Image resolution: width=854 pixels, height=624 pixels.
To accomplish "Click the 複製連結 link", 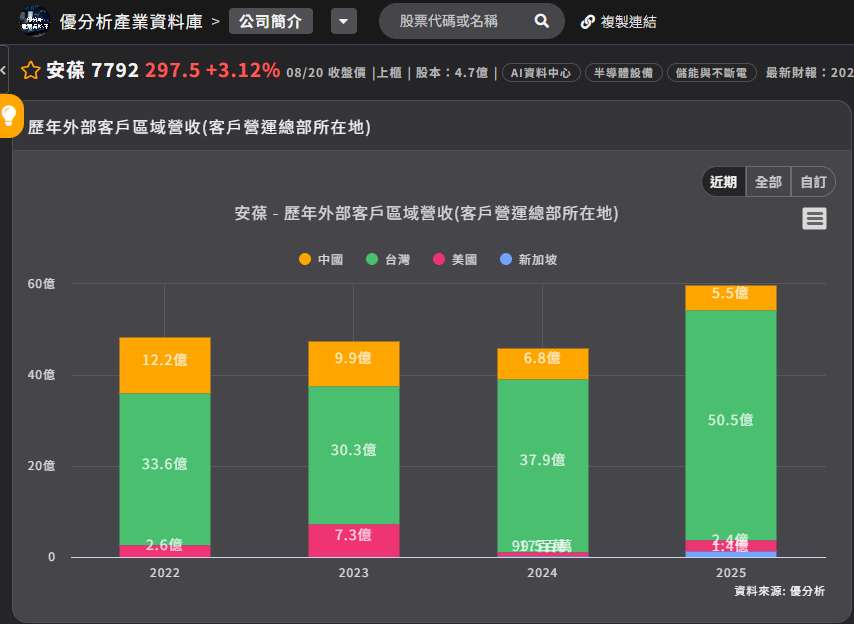I will (x=628, y=22).
